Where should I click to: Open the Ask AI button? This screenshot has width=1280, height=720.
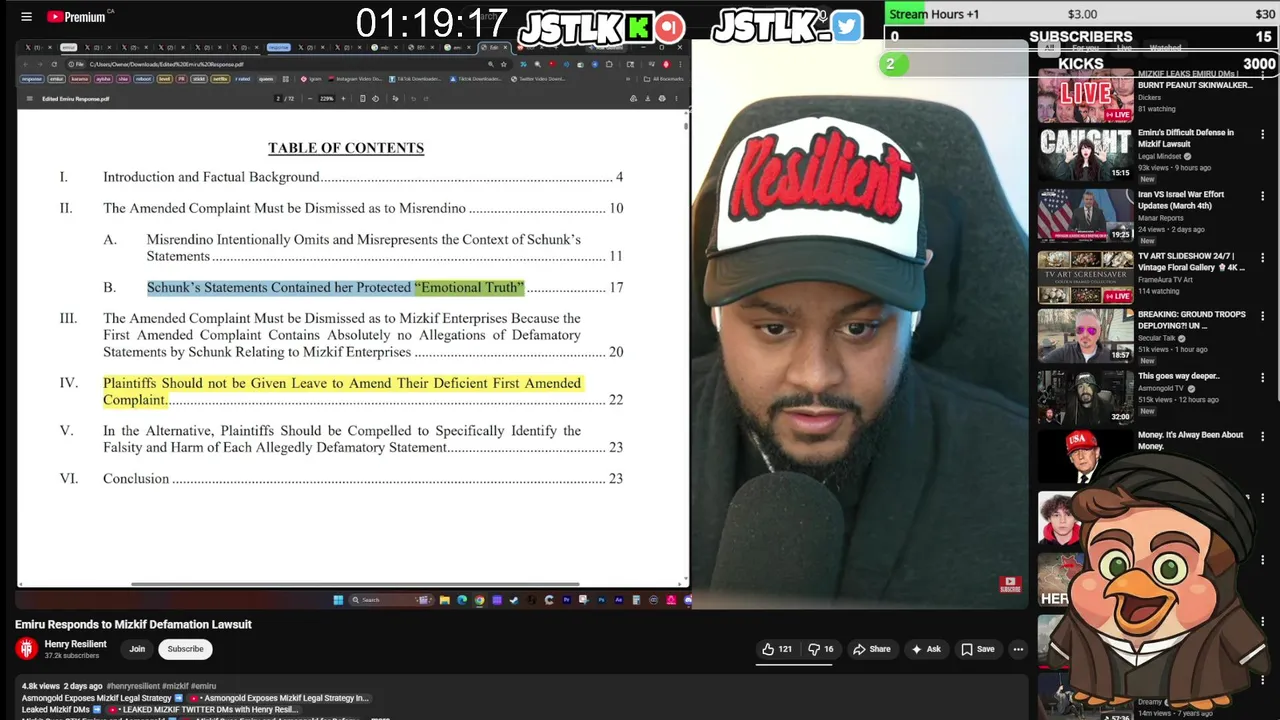(x=925, y=649)
